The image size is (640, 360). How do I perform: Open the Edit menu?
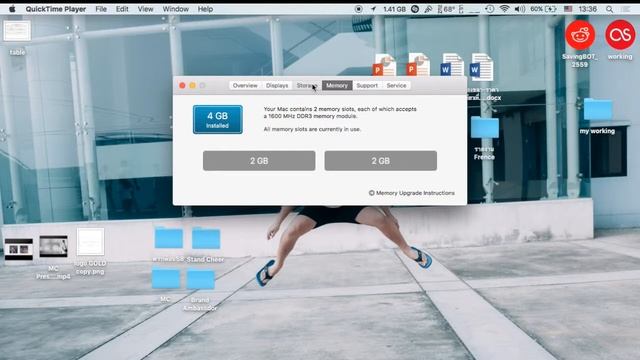122,9
